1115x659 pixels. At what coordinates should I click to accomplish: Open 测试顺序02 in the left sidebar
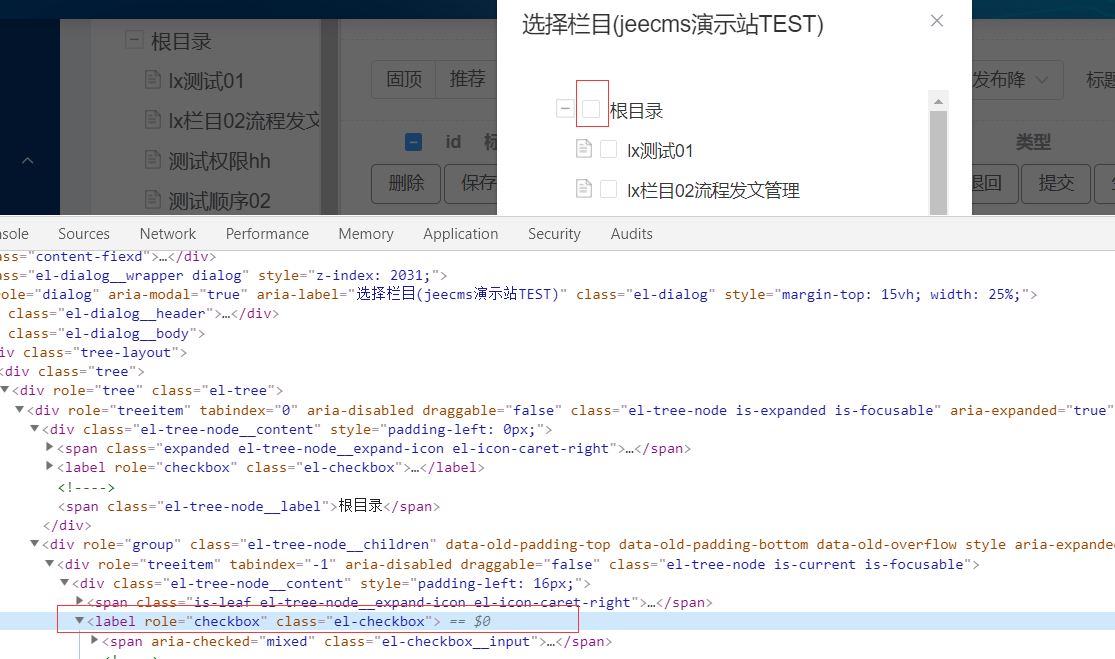(219, 201)
